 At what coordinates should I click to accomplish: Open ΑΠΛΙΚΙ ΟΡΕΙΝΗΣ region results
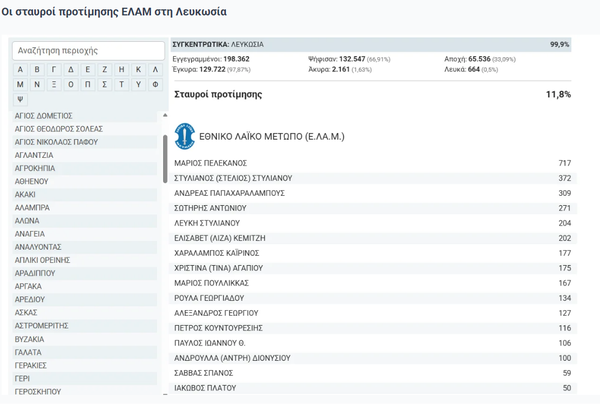point(85,260)
